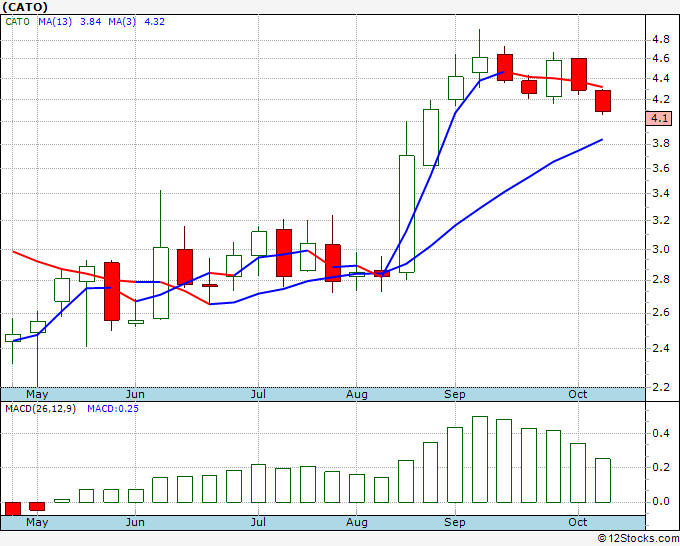This screenshot has height=546, width=680.
Task: Select the MA(3) value 4.32
Action: pyautogui.click(x=154, y=22)
